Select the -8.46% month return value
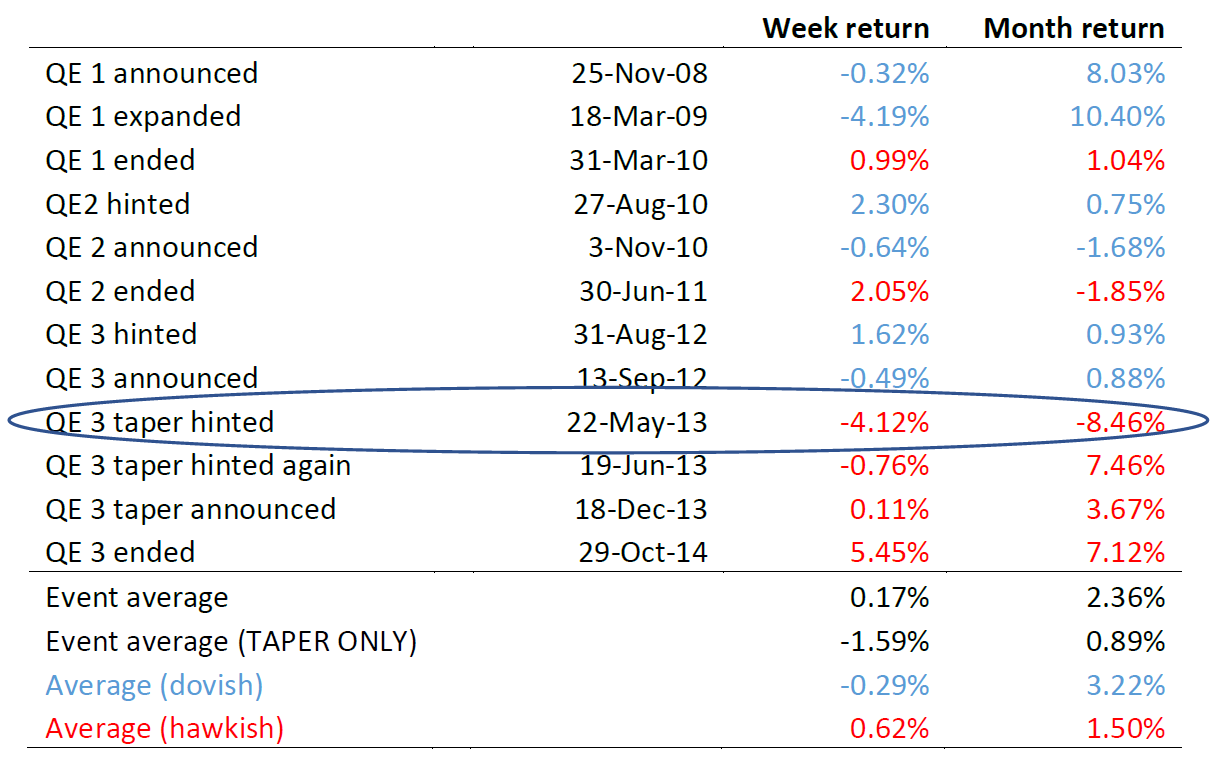1218x765 pixels. point(1121,422)
